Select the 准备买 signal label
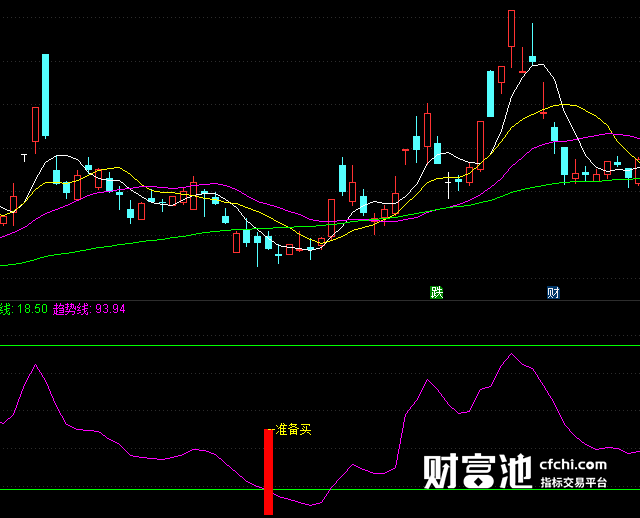Viewport: 640px width, 518px height. (x=293, y=429)
